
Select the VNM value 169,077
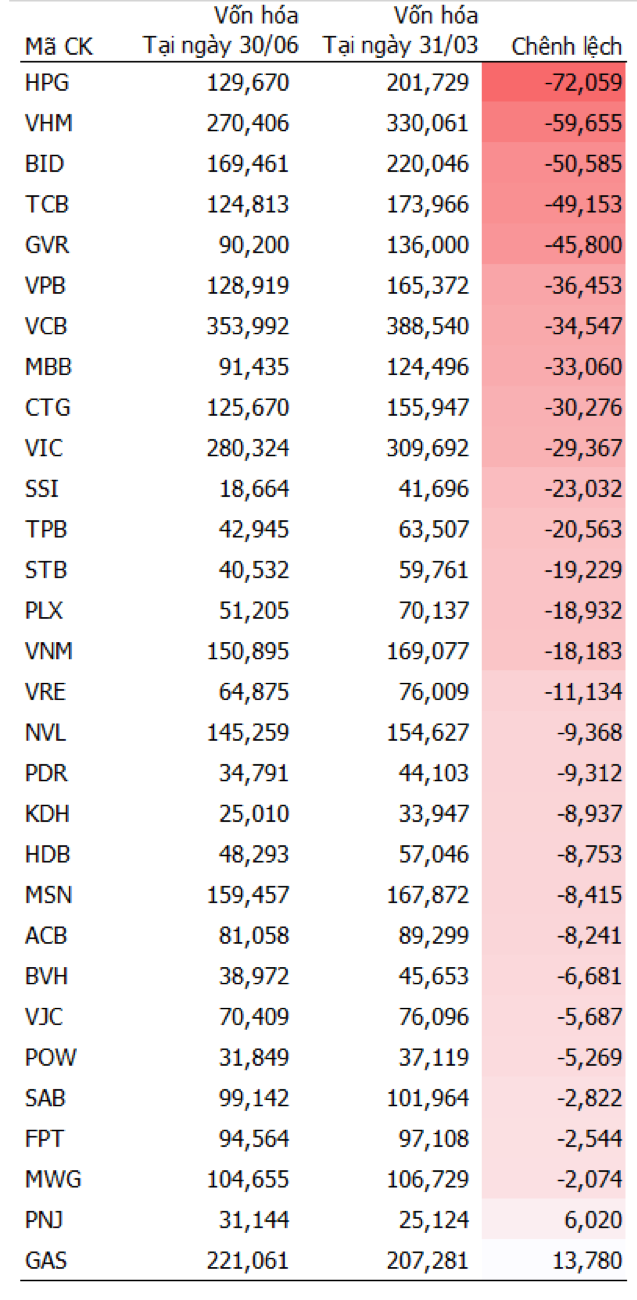pos(428,651)
